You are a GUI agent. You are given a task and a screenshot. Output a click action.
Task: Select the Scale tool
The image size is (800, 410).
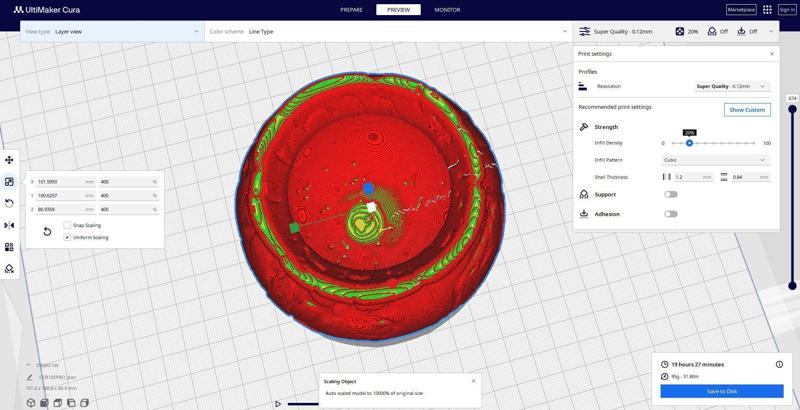(9, 182)
